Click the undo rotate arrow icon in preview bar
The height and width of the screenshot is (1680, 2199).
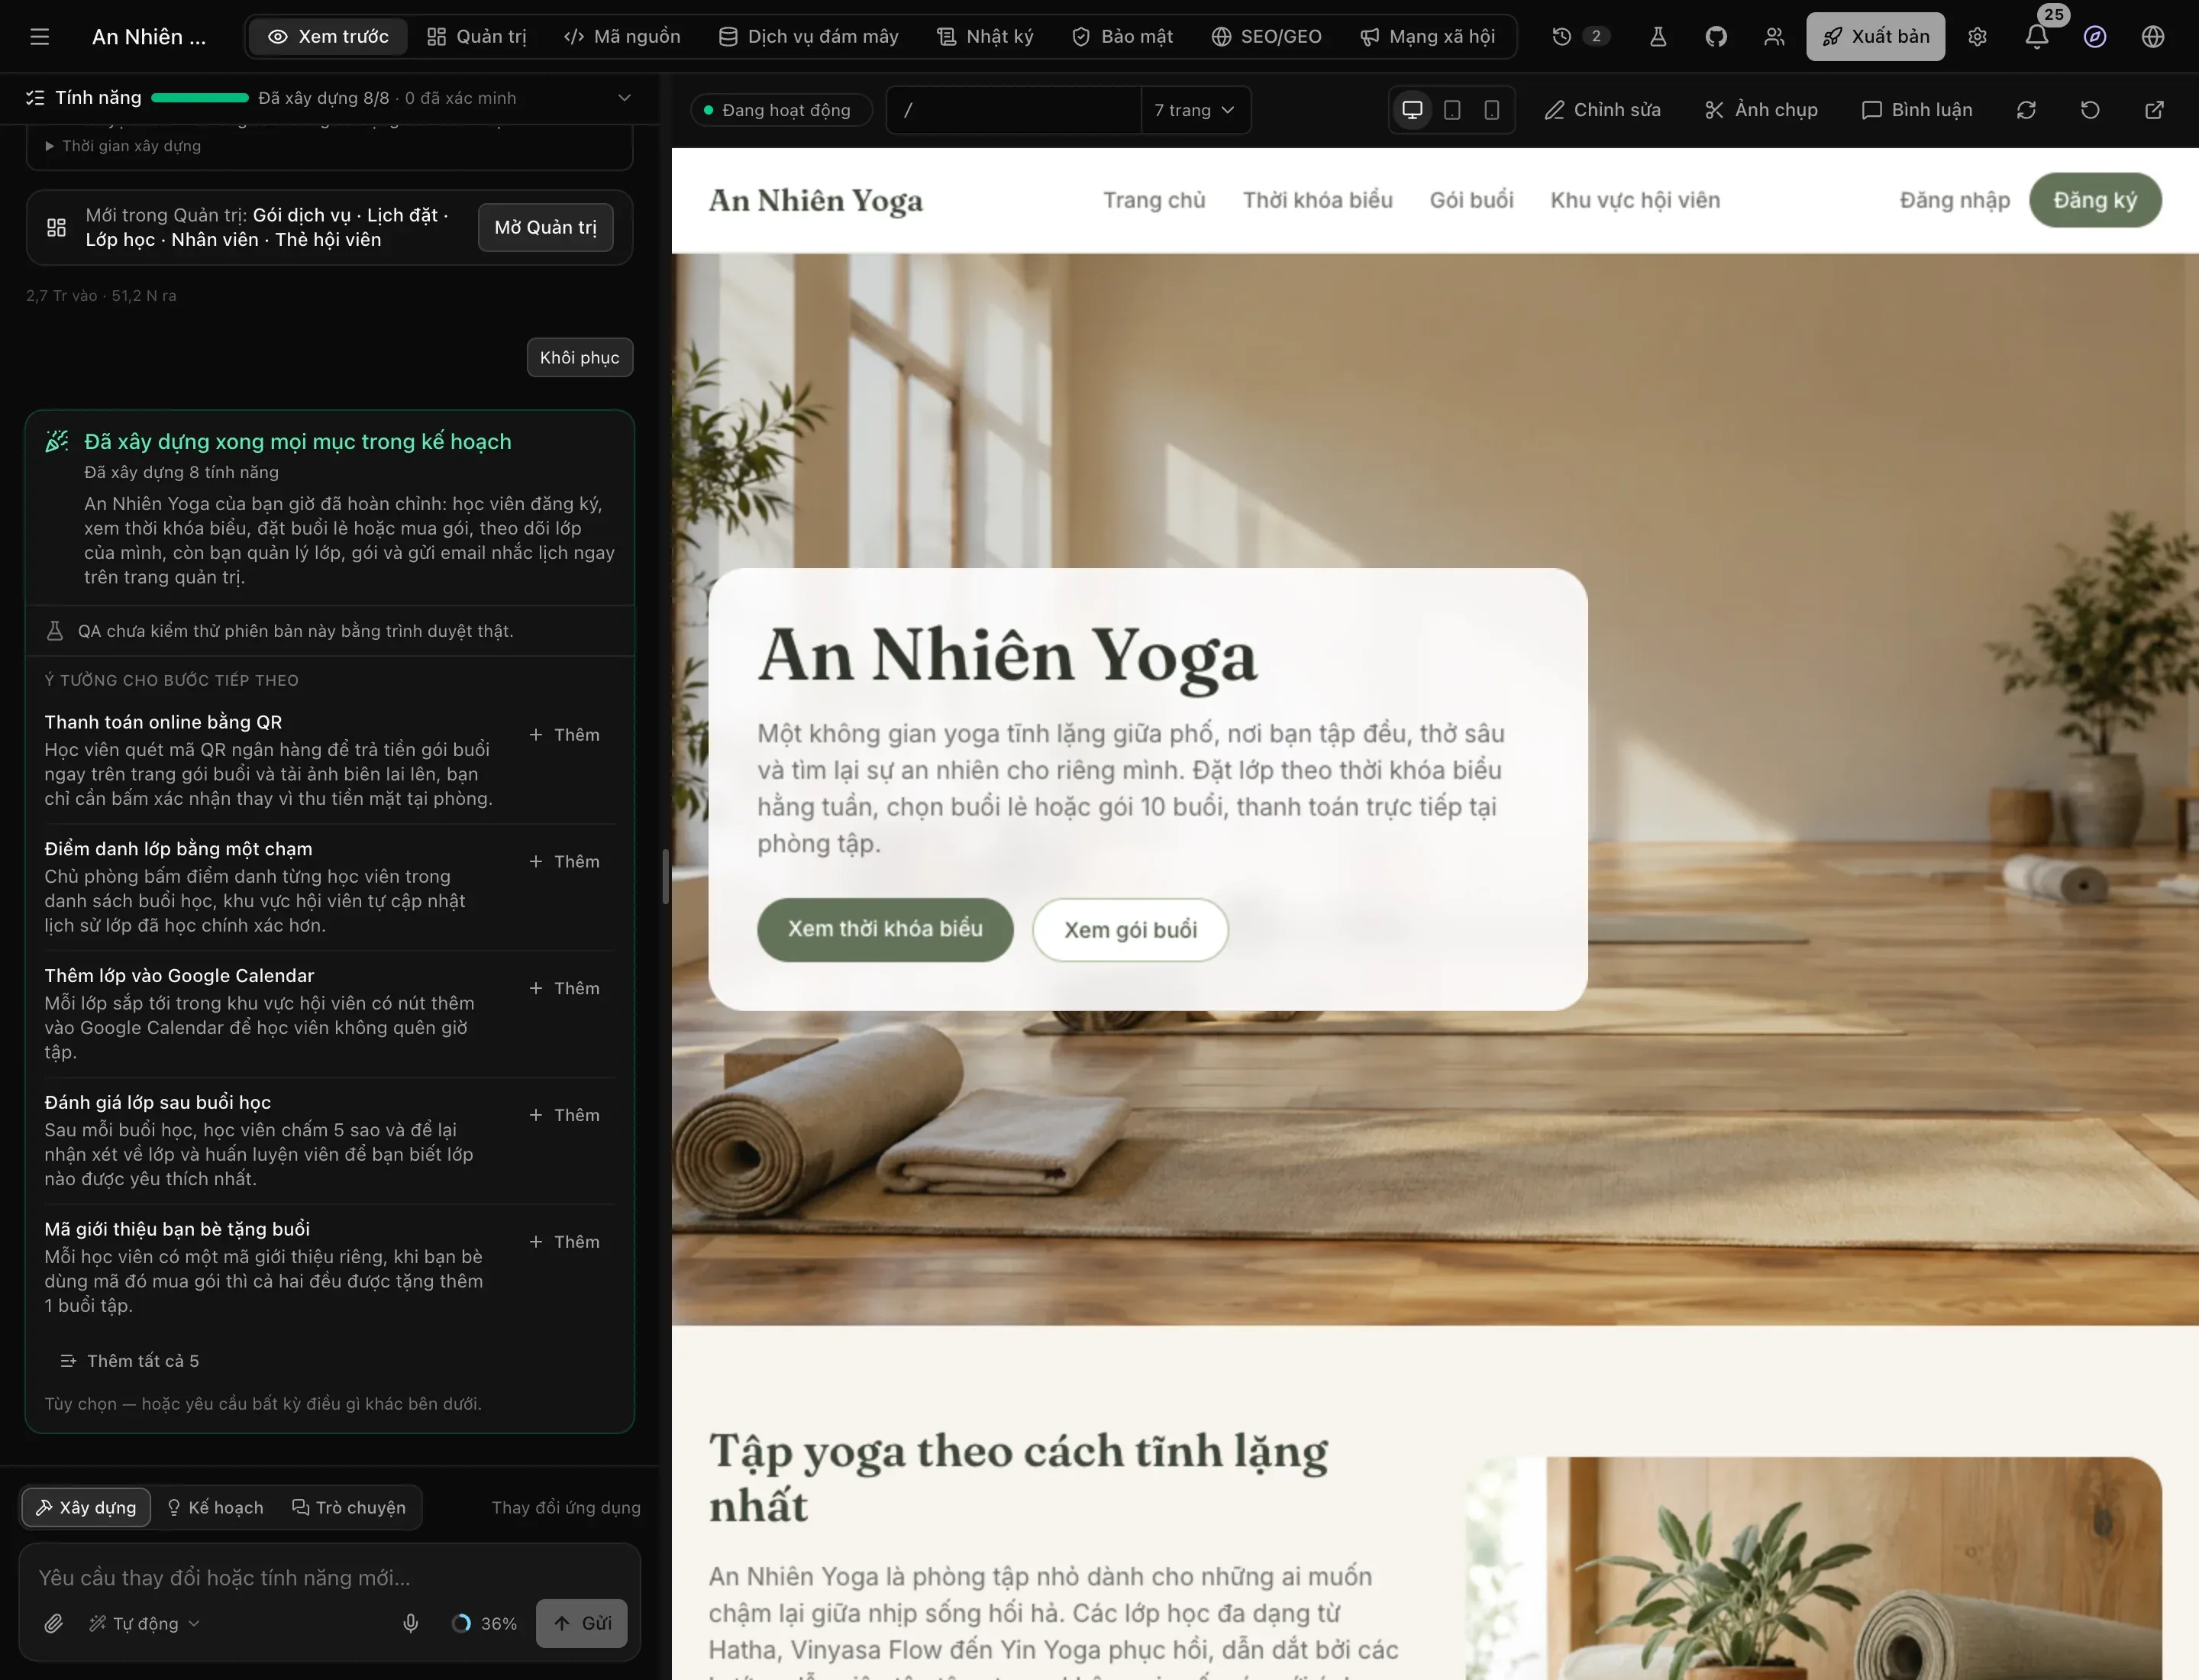(2090, 110)
